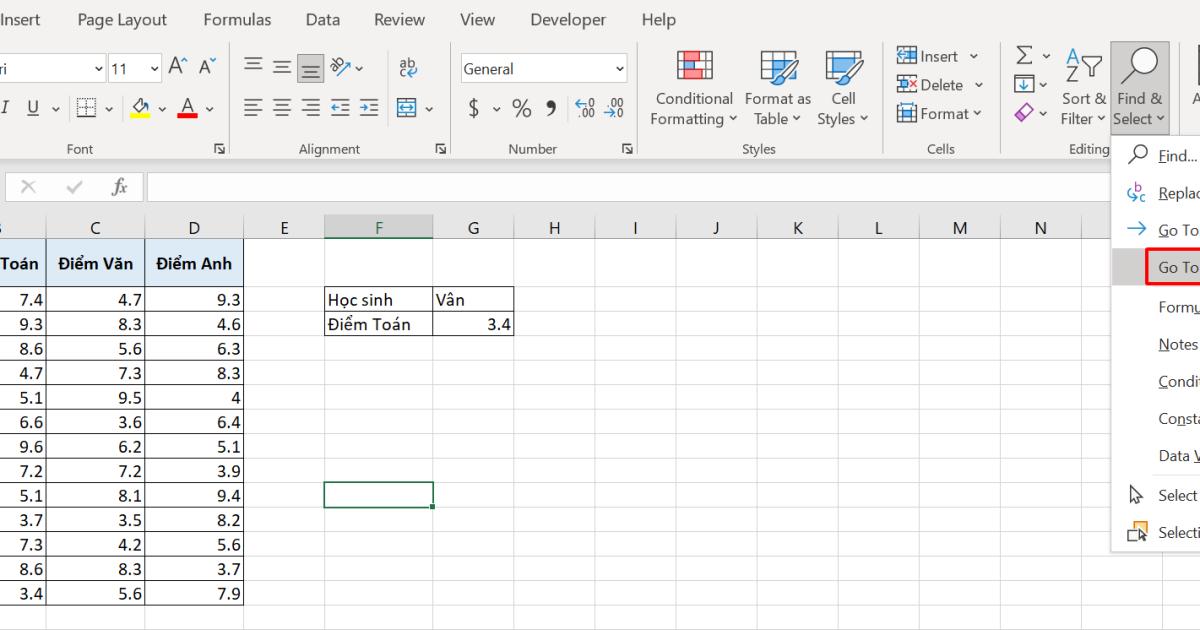The width and height of the screenshot is (1200, 630).
Task: Apply yellow Text Highlight Color
Action: point(142,107)
